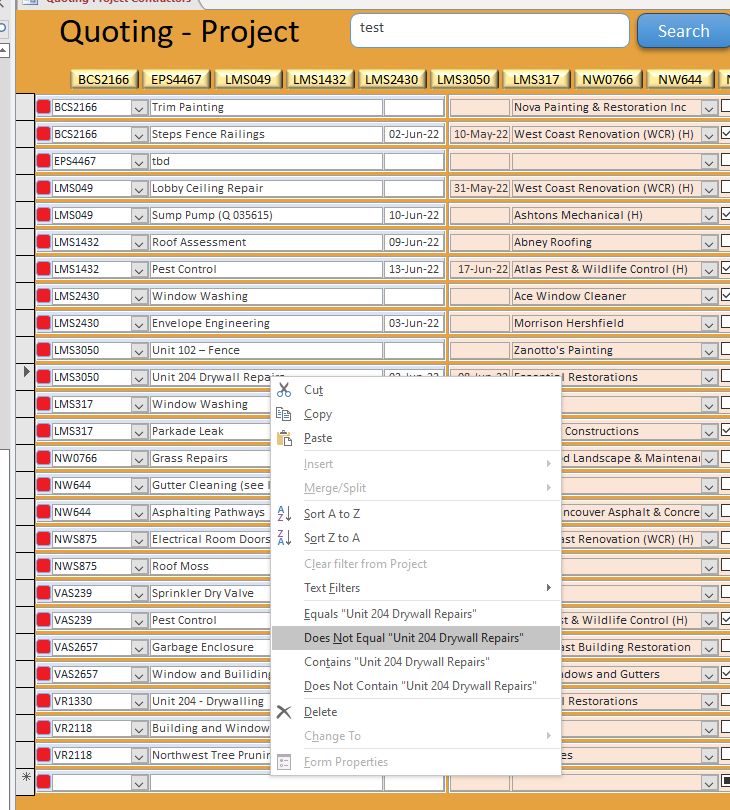Expand the Text Filters submenu
The image size is (730, 810).
click(416, 588)
